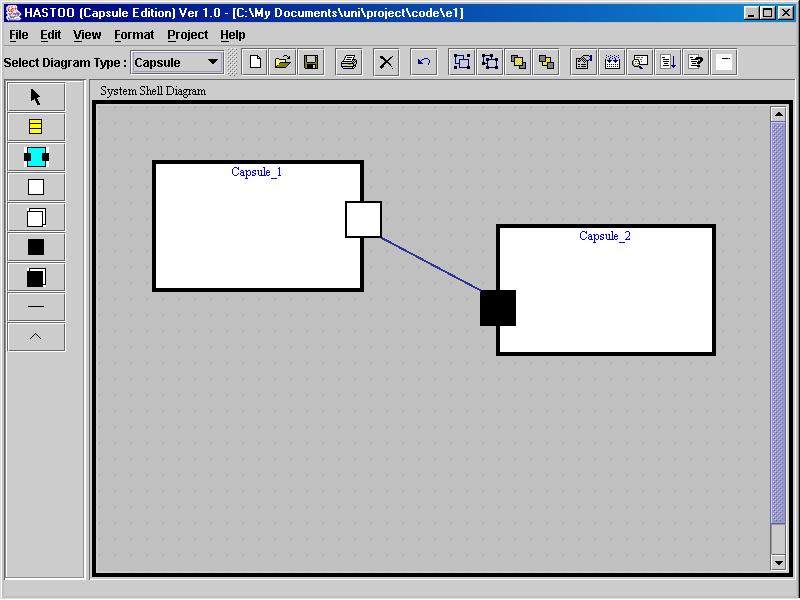This screenshot has width=800, height=600.
Task: Open the Format menu
Action: [x=134, y=35]
